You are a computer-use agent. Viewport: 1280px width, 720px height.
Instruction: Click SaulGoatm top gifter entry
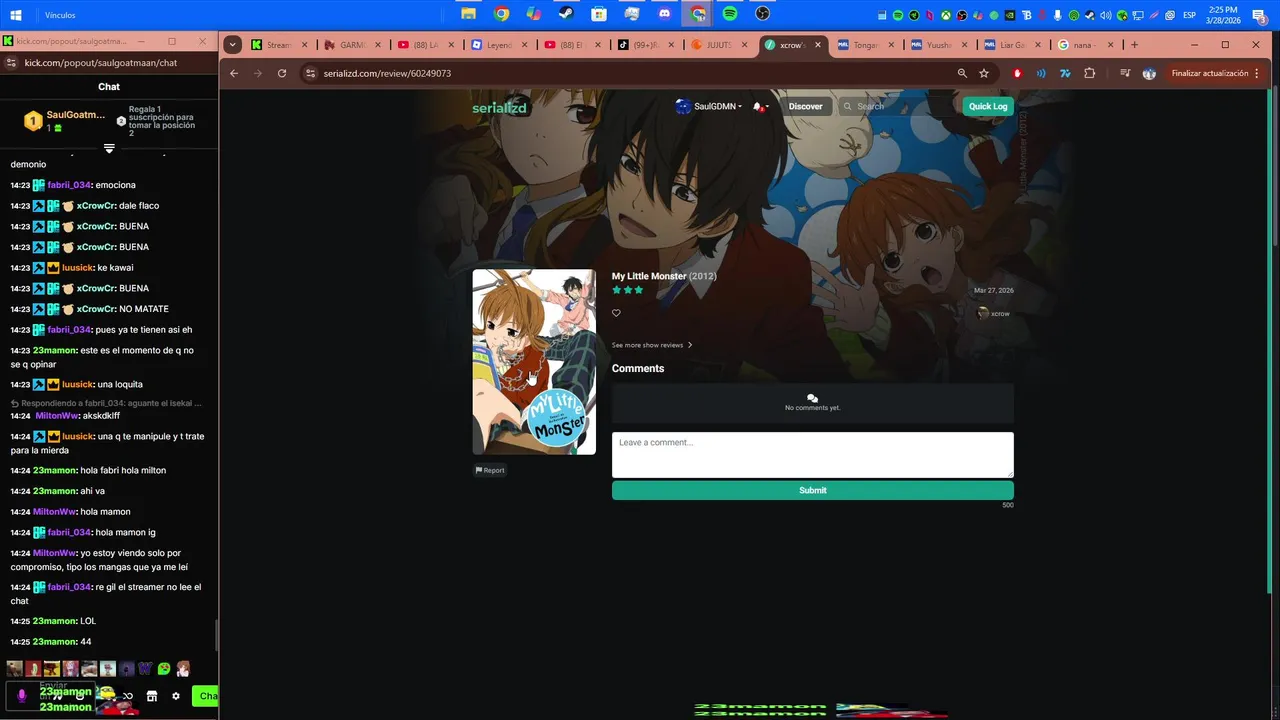click(x=65, y=121)
